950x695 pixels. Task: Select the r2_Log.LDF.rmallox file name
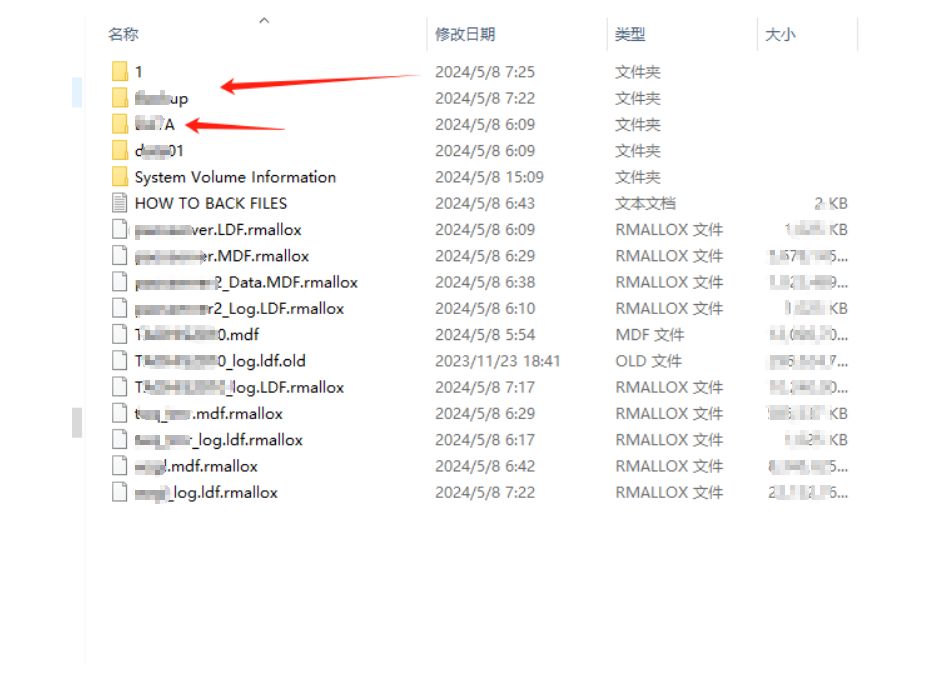point(240,309)
